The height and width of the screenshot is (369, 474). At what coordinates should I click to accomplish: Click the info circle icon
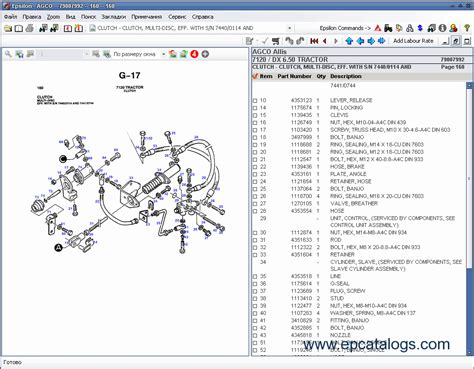442,28
